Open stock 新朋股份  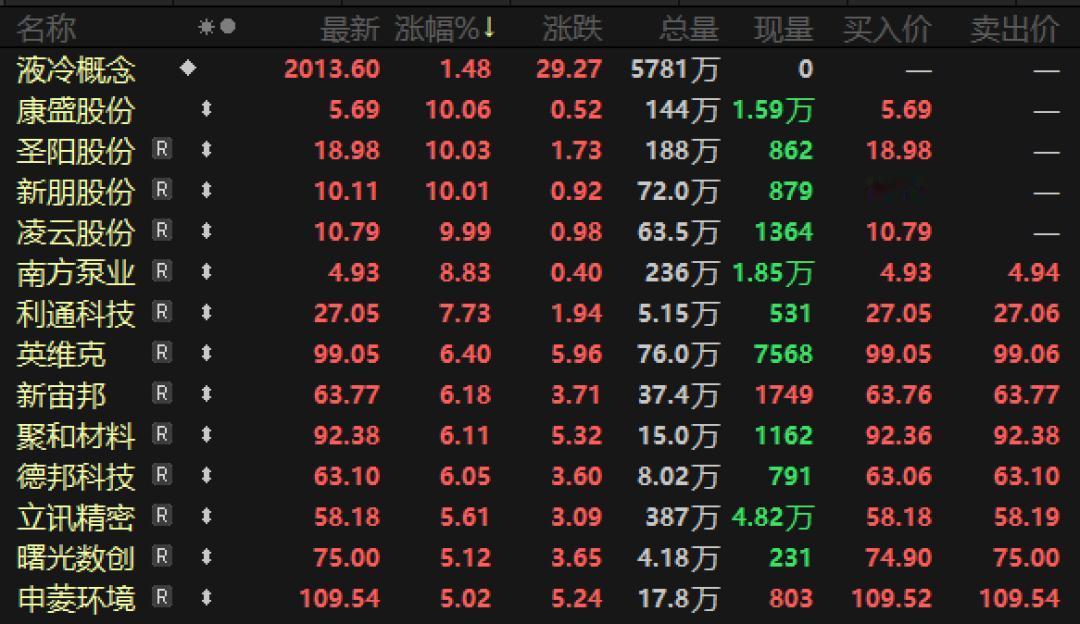point(76,192)
